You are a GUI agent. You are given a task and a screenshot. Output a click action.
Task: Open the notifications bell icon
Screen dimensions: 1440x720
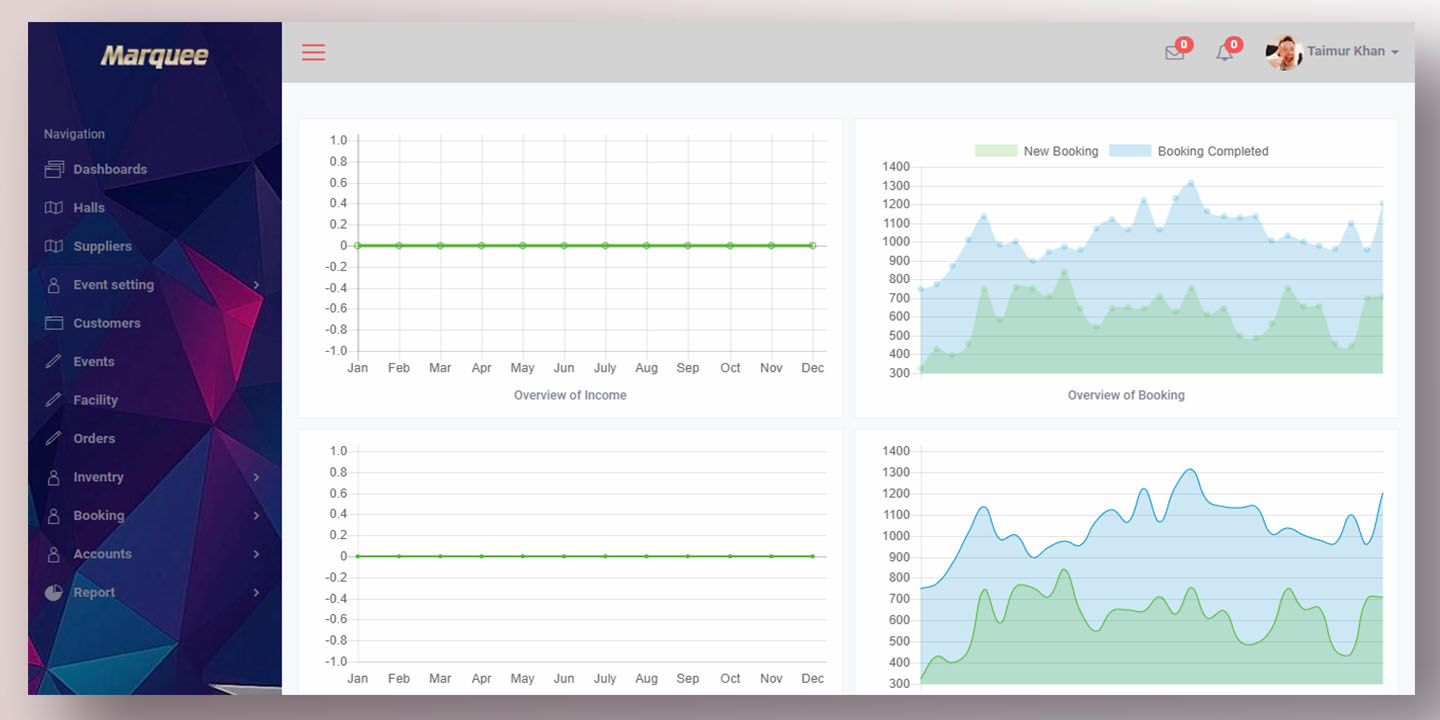click(x=1224, y=53)
